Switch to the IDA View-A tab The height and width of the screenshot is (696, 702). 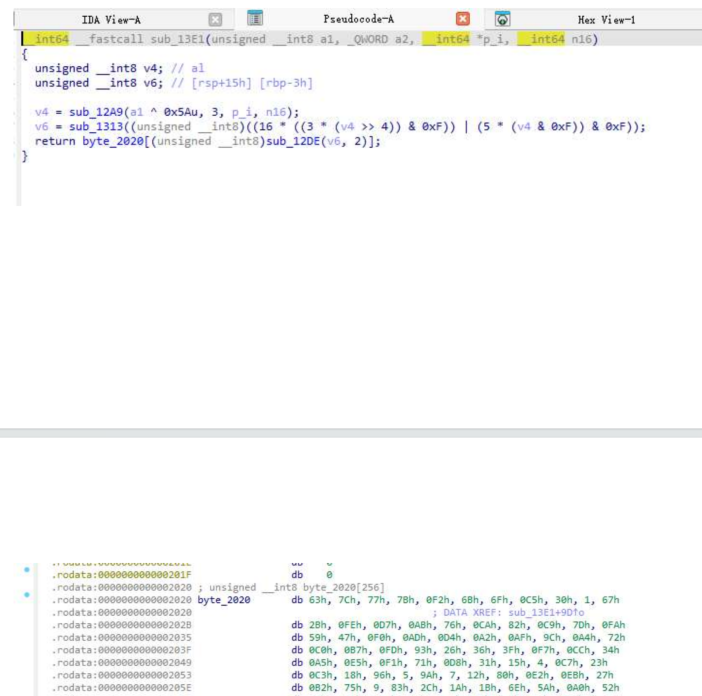pyautogui.click(x=110, y=19)
